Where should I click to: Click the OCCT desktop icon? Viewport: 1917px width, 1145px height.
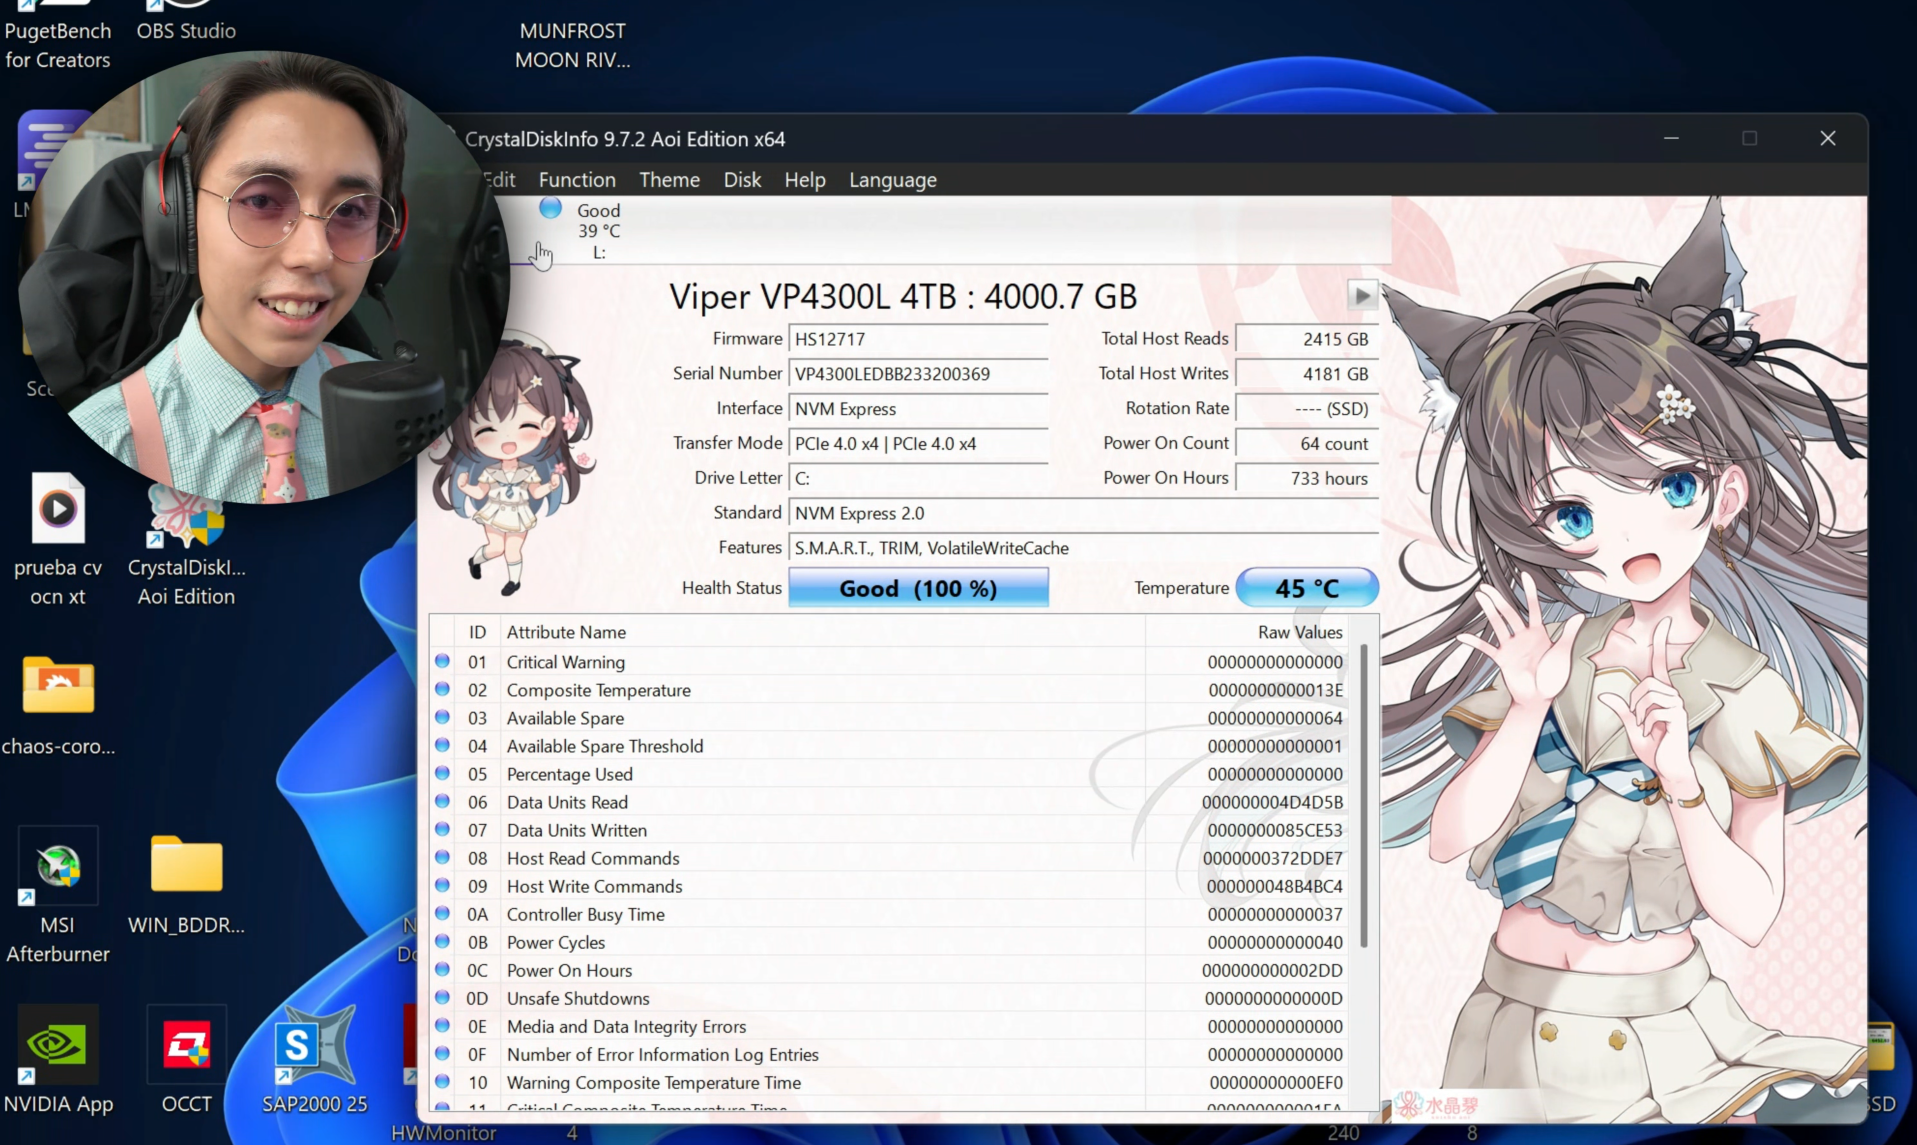click(186, 1047)
